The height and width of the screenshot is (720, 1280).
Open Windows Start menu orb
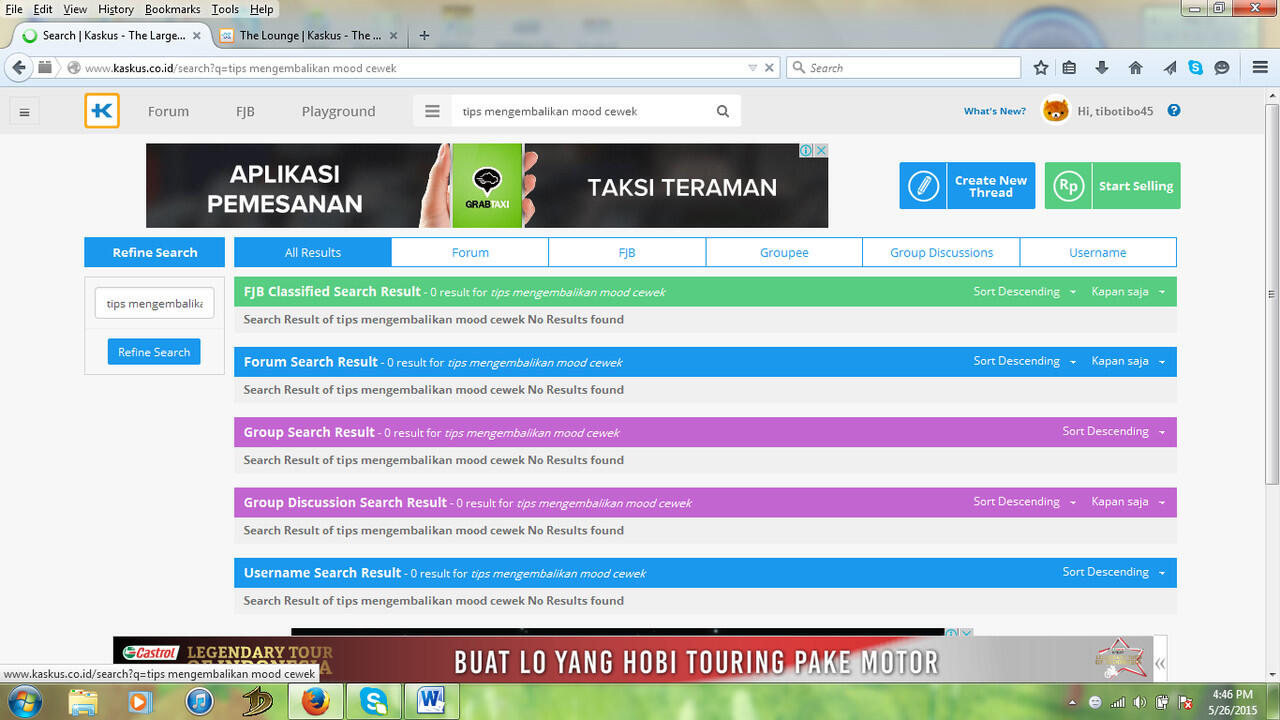24,701
